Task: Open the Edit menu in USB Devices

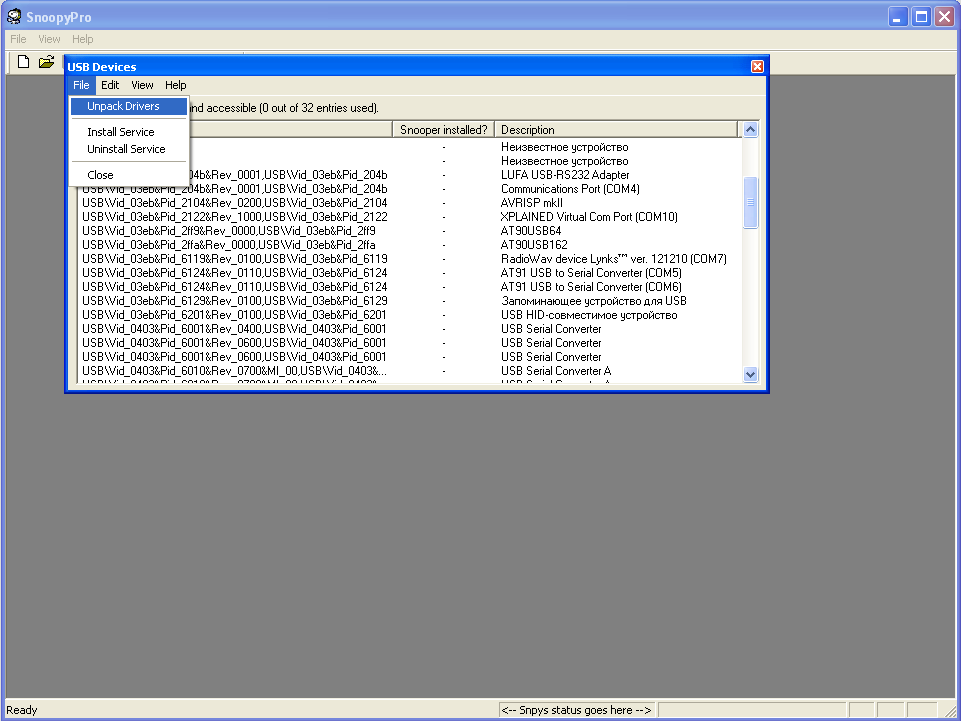Action: [x=110, y=85]
